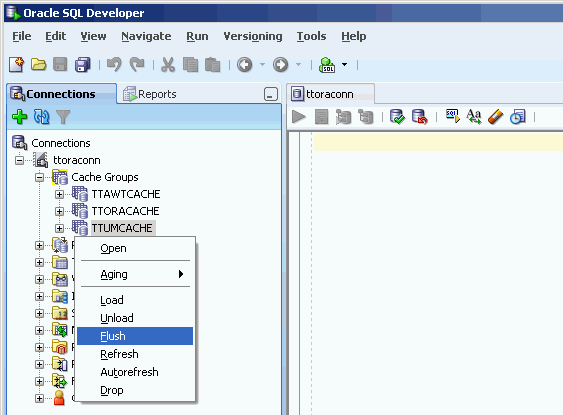The width and height of the screenshot is (563, 415).
Task: Open the View menu
Action: point(93,36)
